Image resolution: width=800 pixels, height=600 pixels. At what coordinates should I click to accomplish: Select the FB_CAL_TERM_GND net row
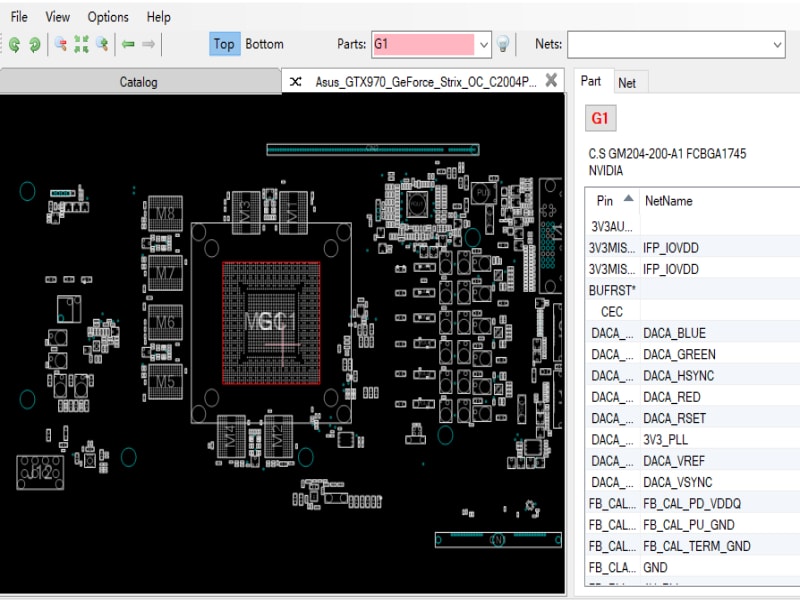pyautogui.click(x=693, y=546)
